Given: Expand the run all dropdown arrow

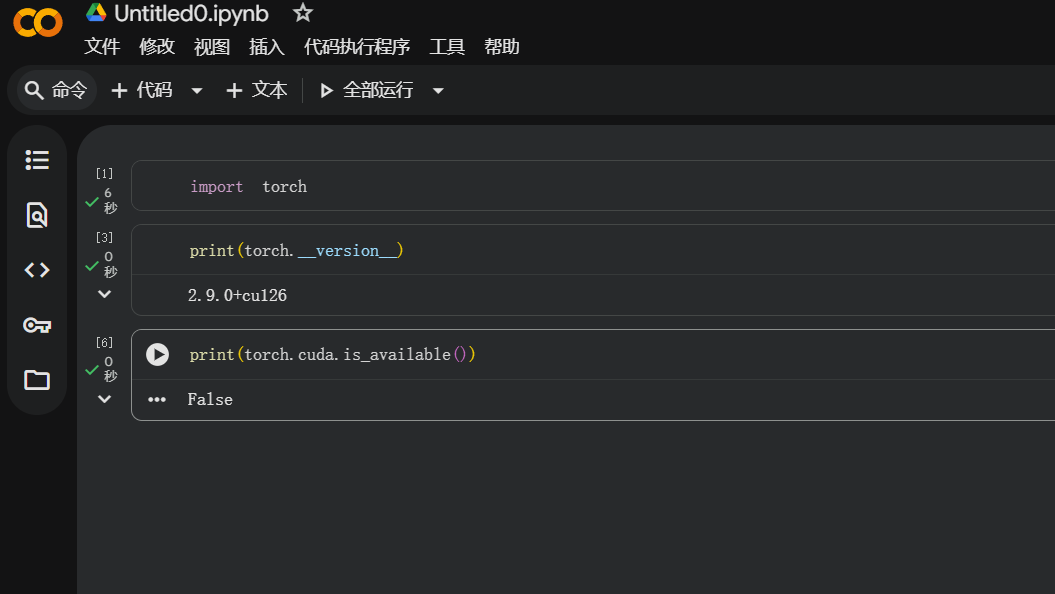Looking at the screenshot, I should (438, 90).
